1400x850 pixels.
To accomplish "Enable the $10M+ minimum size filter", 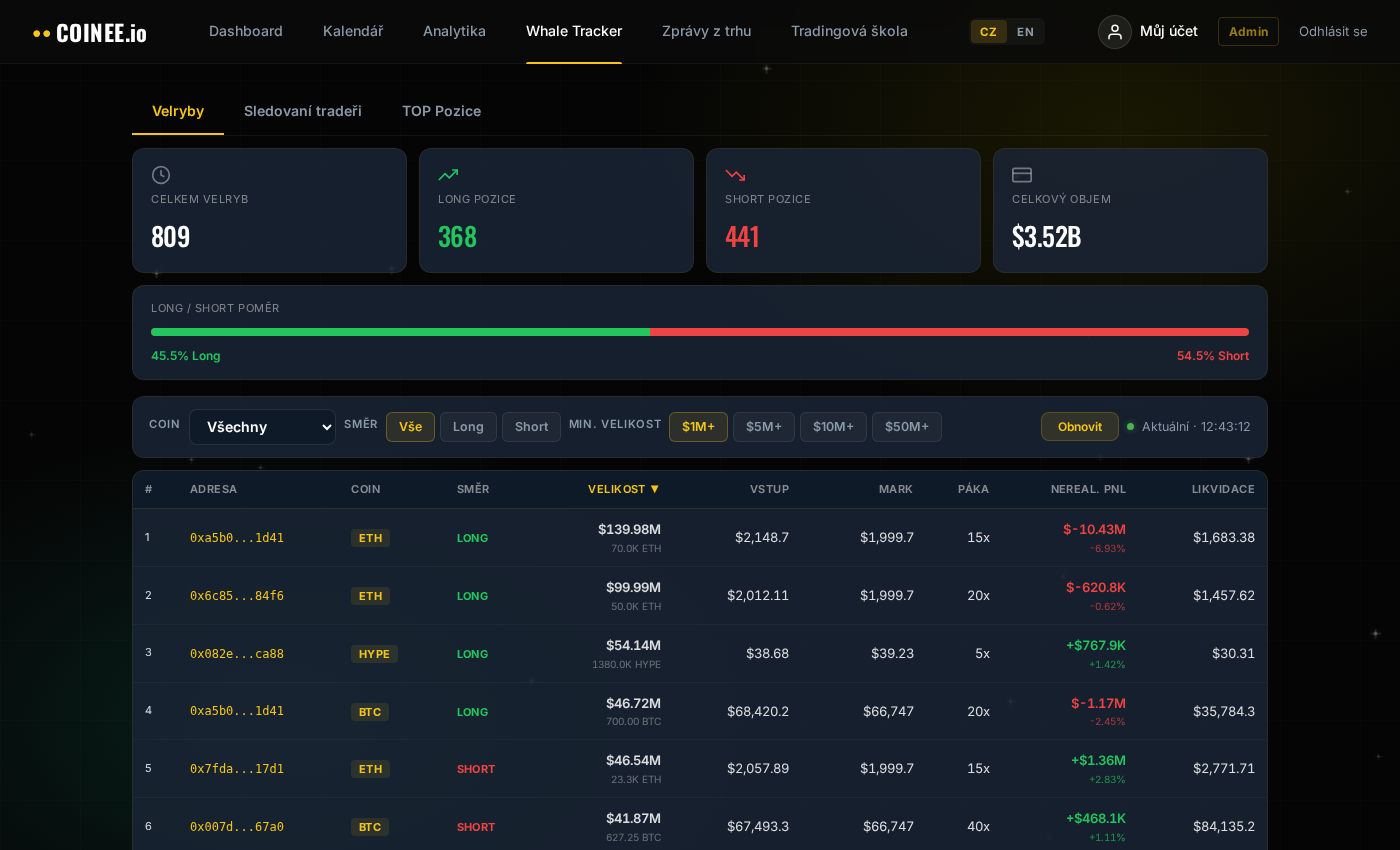I will pos(833,426).
